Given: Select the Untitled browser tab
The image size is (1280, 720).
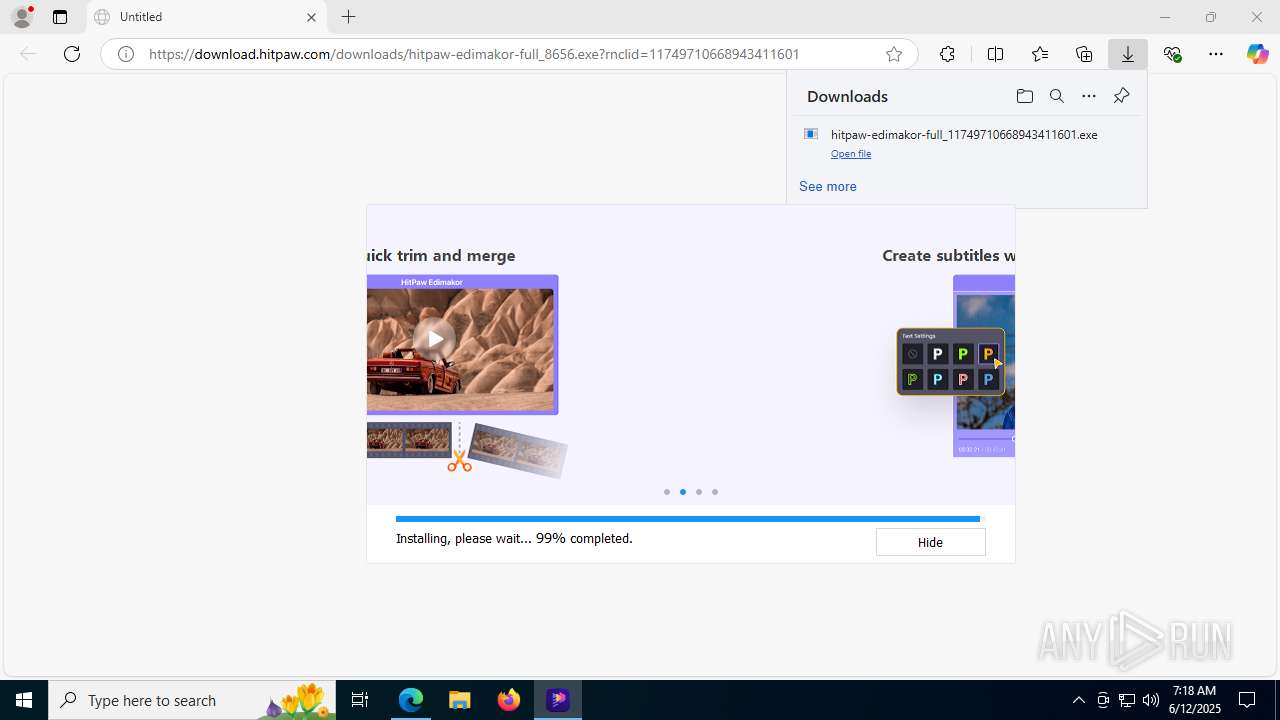Looking at the screenshot, I should click(206, 17).
